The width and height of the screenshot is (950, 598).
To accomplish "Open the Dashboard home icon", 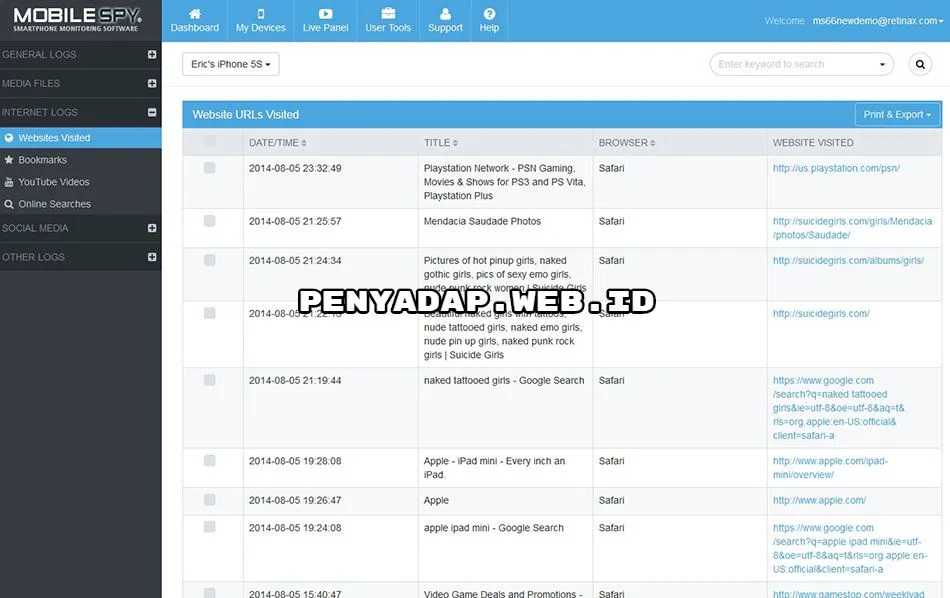I will click(194, 13).
